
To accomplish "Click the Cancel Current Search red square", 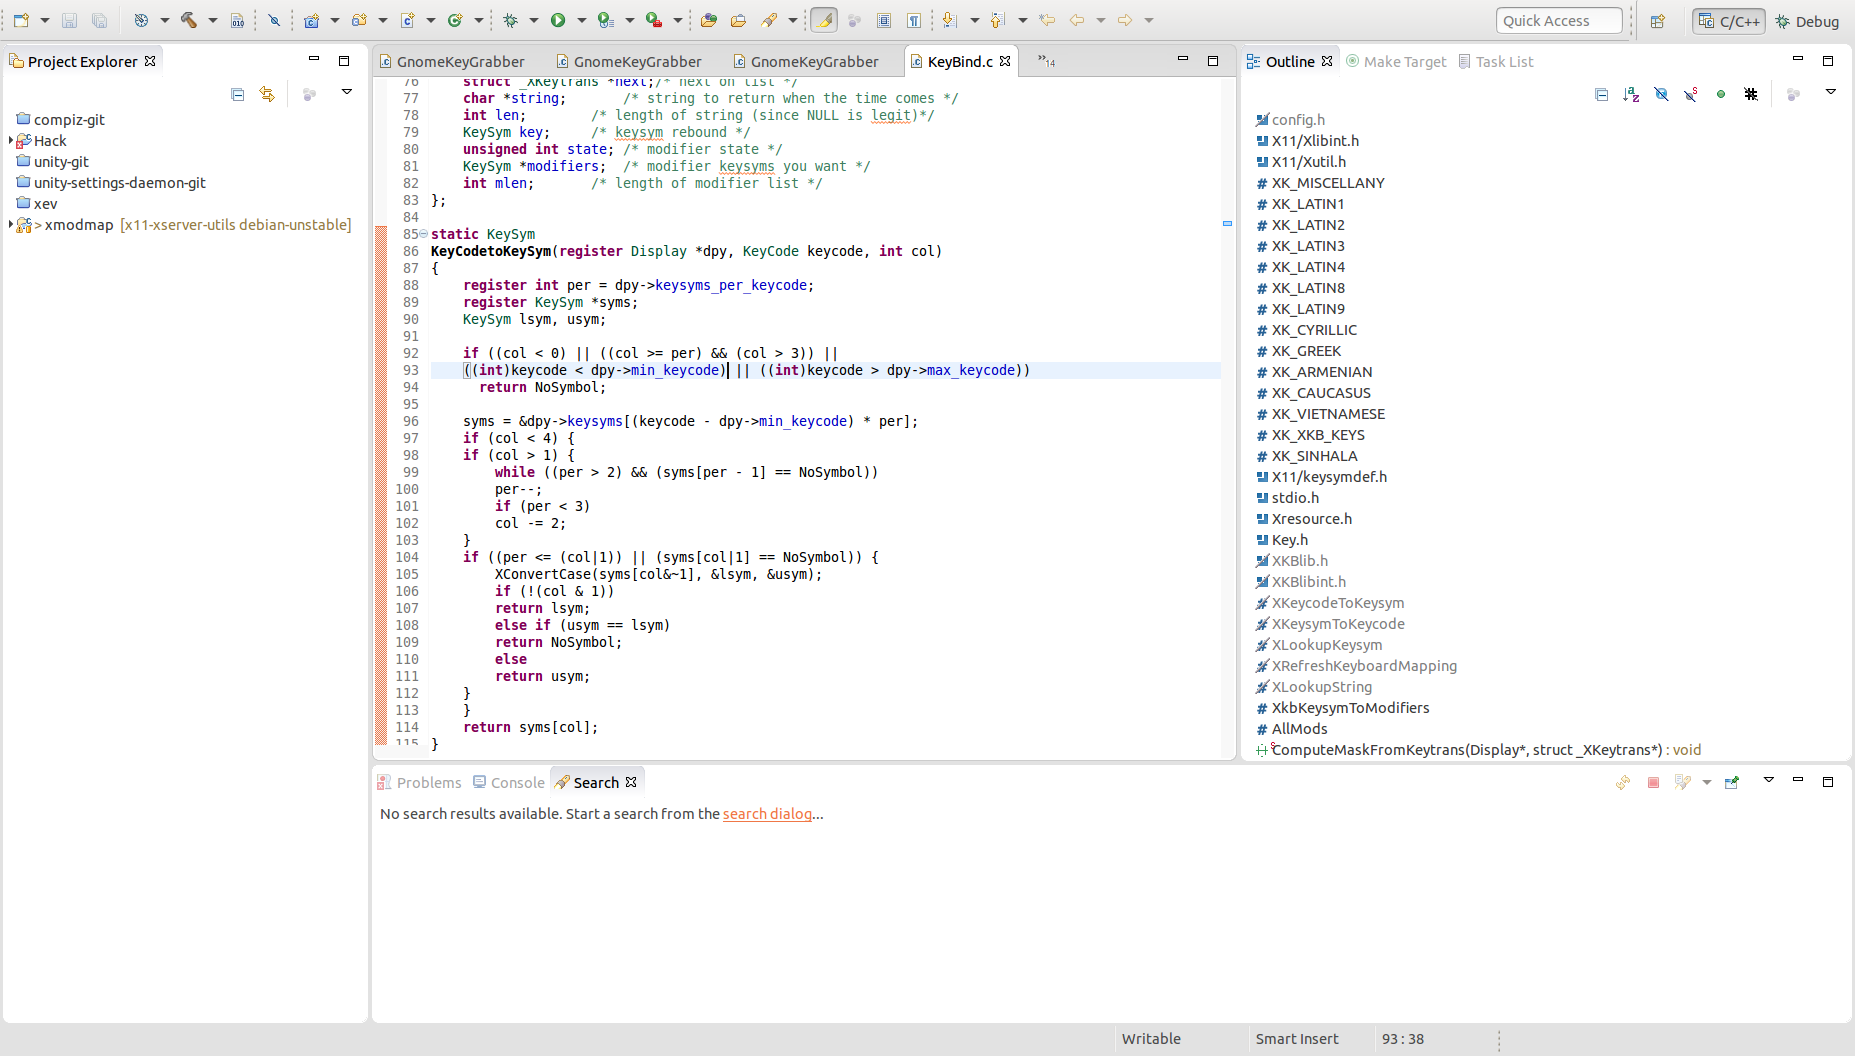I will pyautogui.click(x=1653, y=782).
